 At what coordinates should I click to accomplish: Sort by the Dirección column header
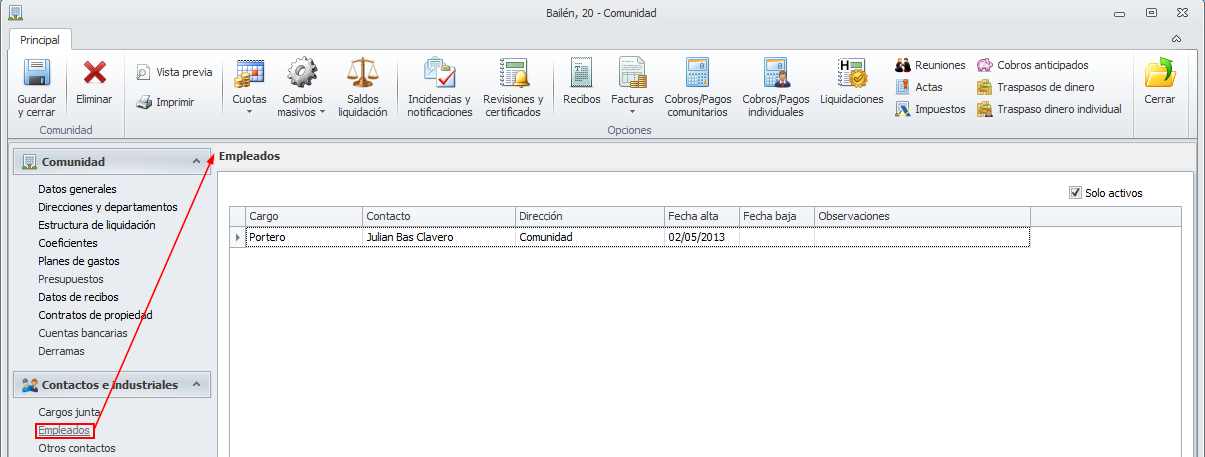click(x=590, y=216)
